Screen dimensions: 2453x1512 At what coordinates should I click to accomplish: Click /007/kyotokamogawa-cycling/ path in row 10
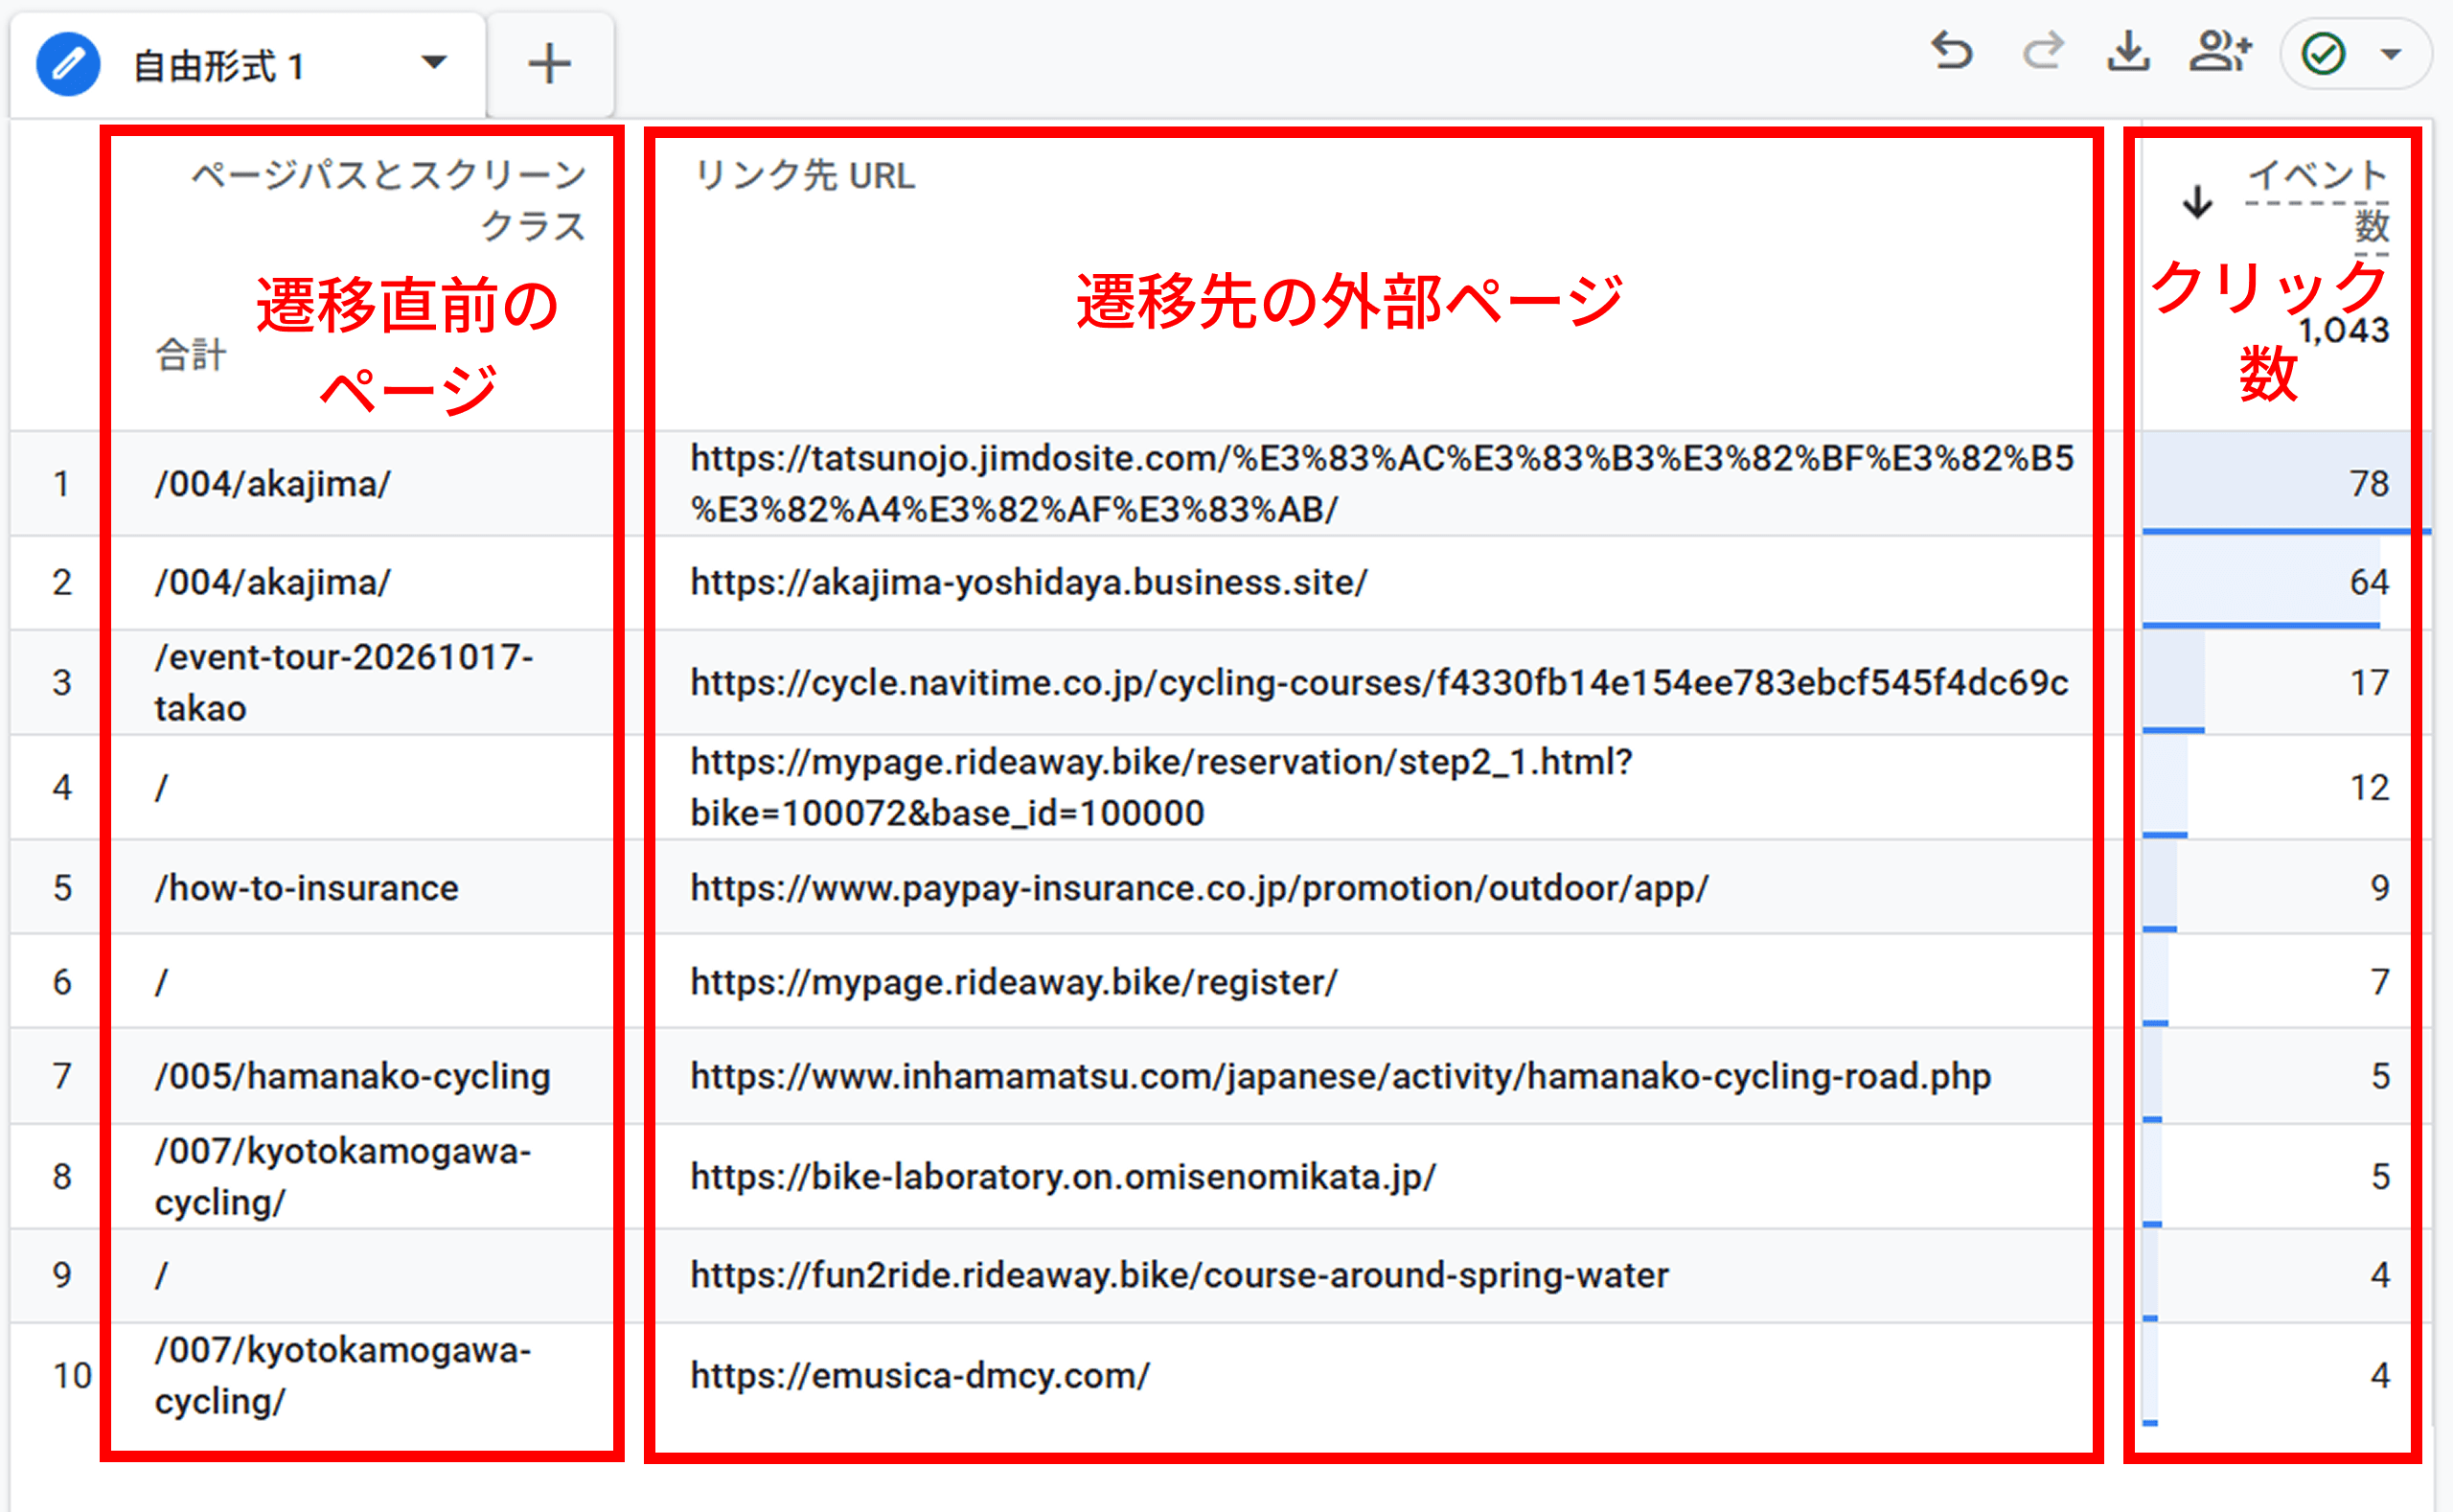point(343,1375)
